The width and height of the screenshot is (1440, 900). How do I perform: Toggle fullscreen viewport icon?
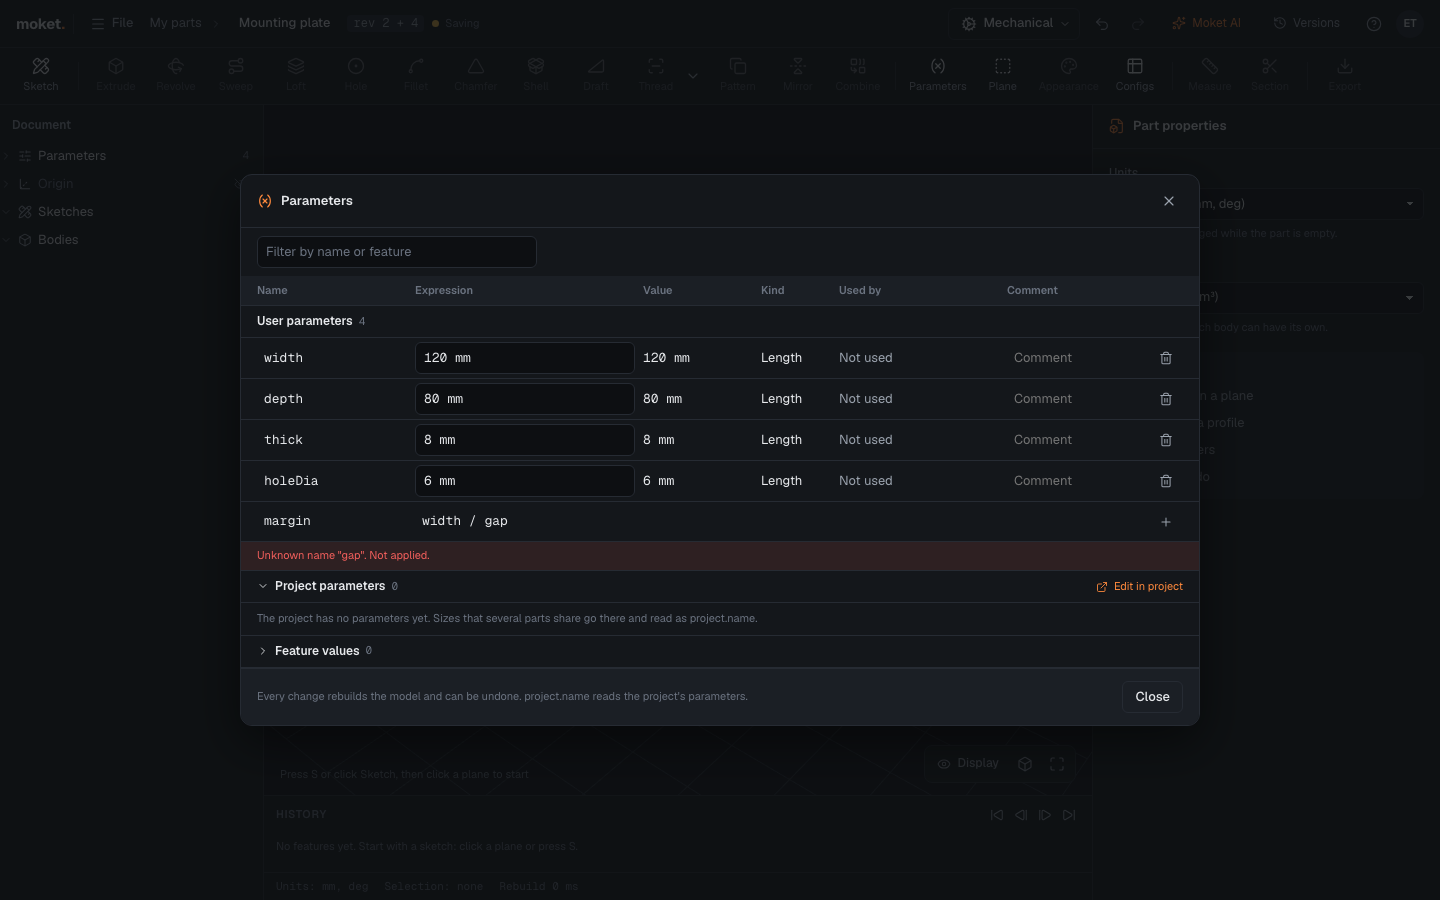click(x=1057, y=764)
